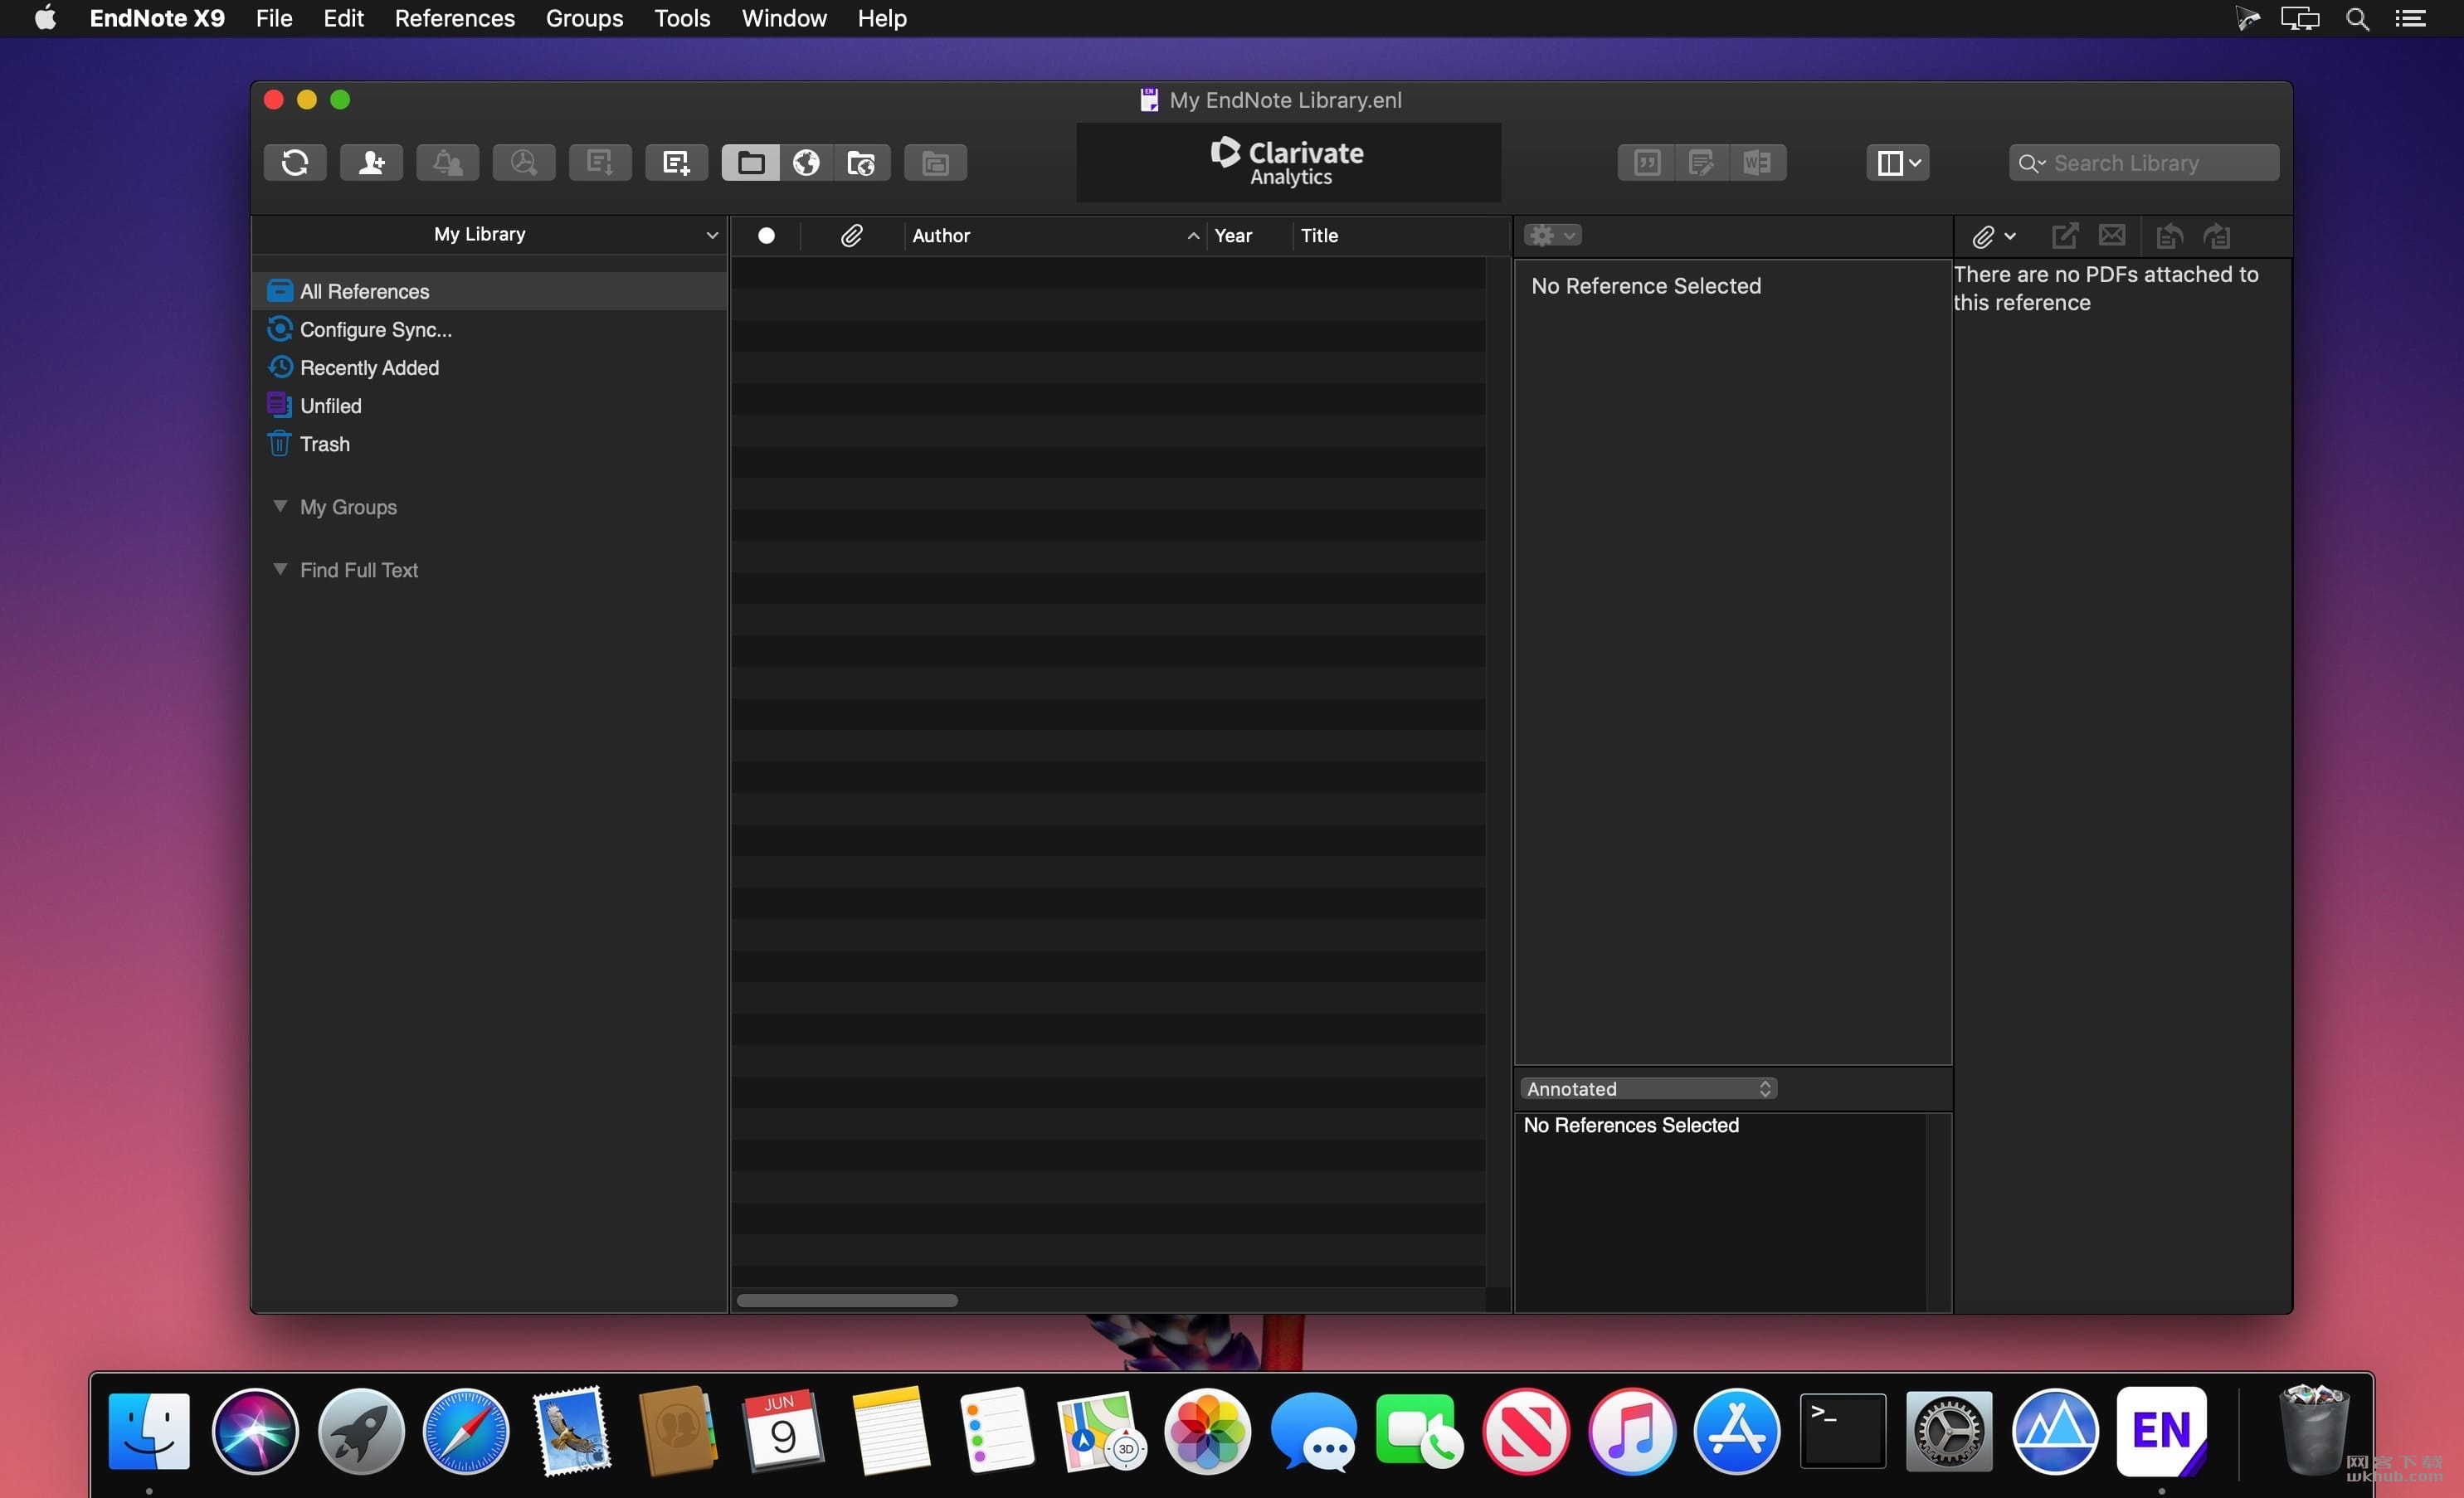Collapse the My Groups section
This screenshot has height=1498, width=2464.
pos(280,506)
